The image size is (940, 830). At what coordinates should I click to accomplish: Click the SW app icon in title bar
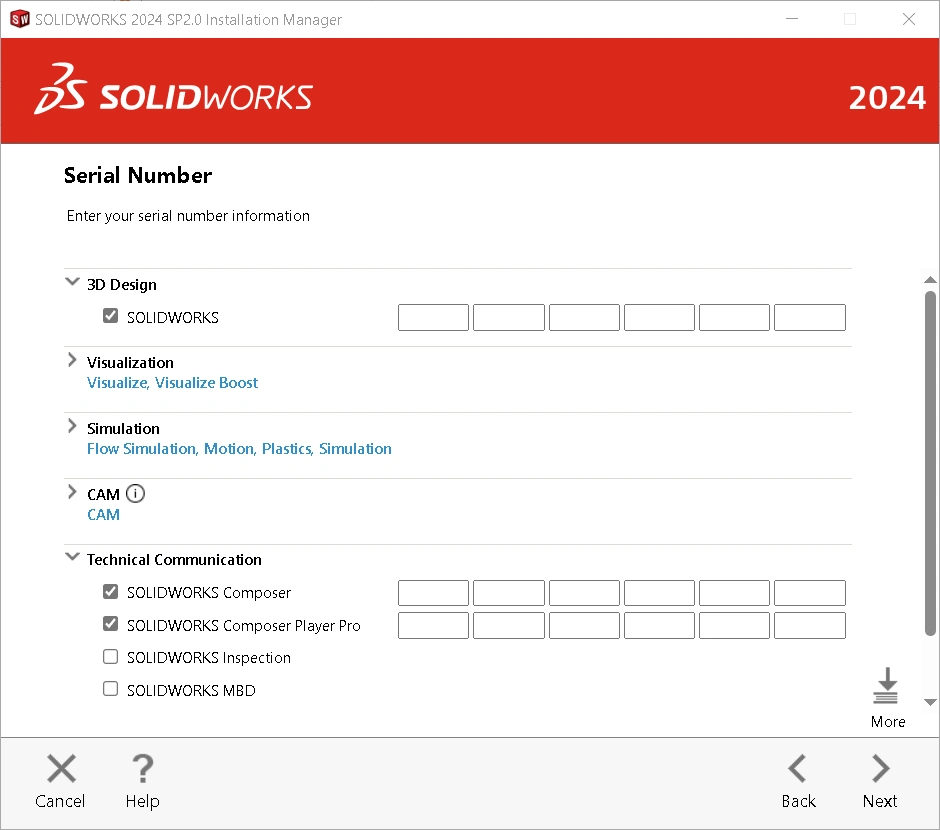[x=20, y=19]
